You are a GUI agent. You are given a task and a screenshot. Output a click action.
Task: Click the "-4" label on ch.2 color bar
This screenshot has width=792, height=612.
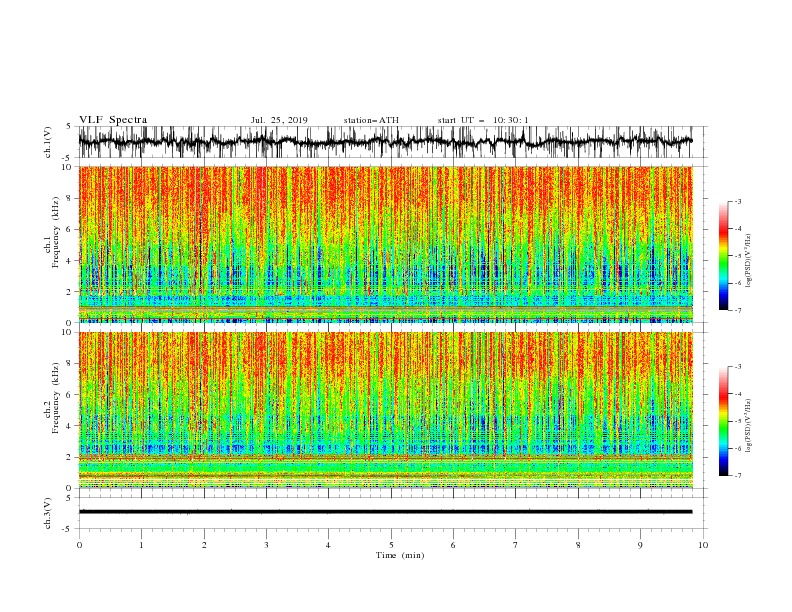click(738, 394)
